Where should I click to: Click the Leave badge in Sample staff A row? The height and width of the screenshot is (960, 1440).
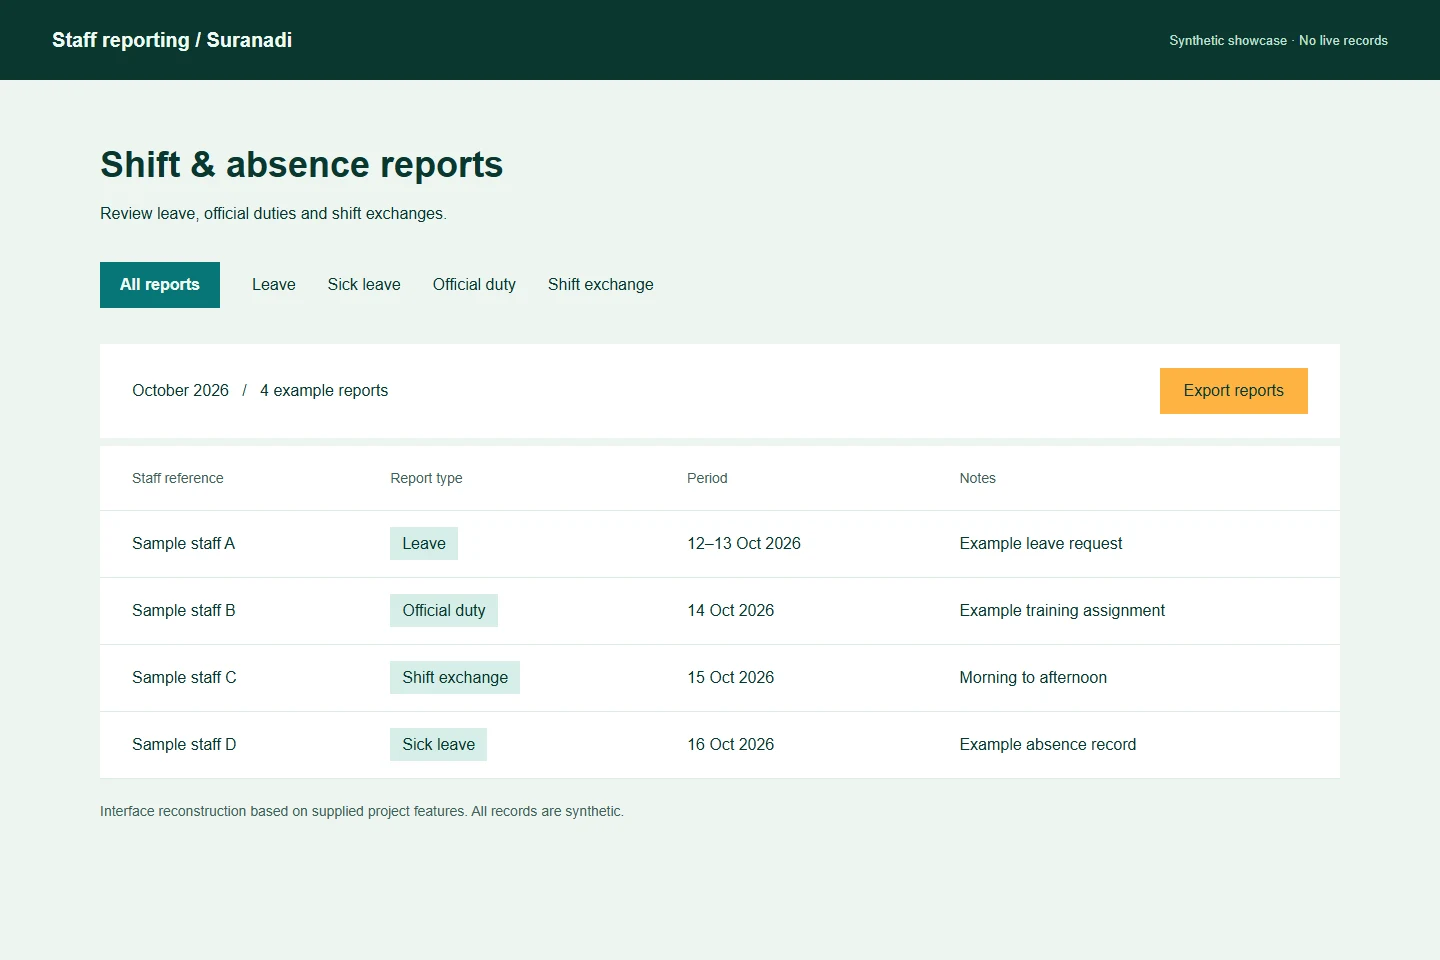click(x=424, y=544)
